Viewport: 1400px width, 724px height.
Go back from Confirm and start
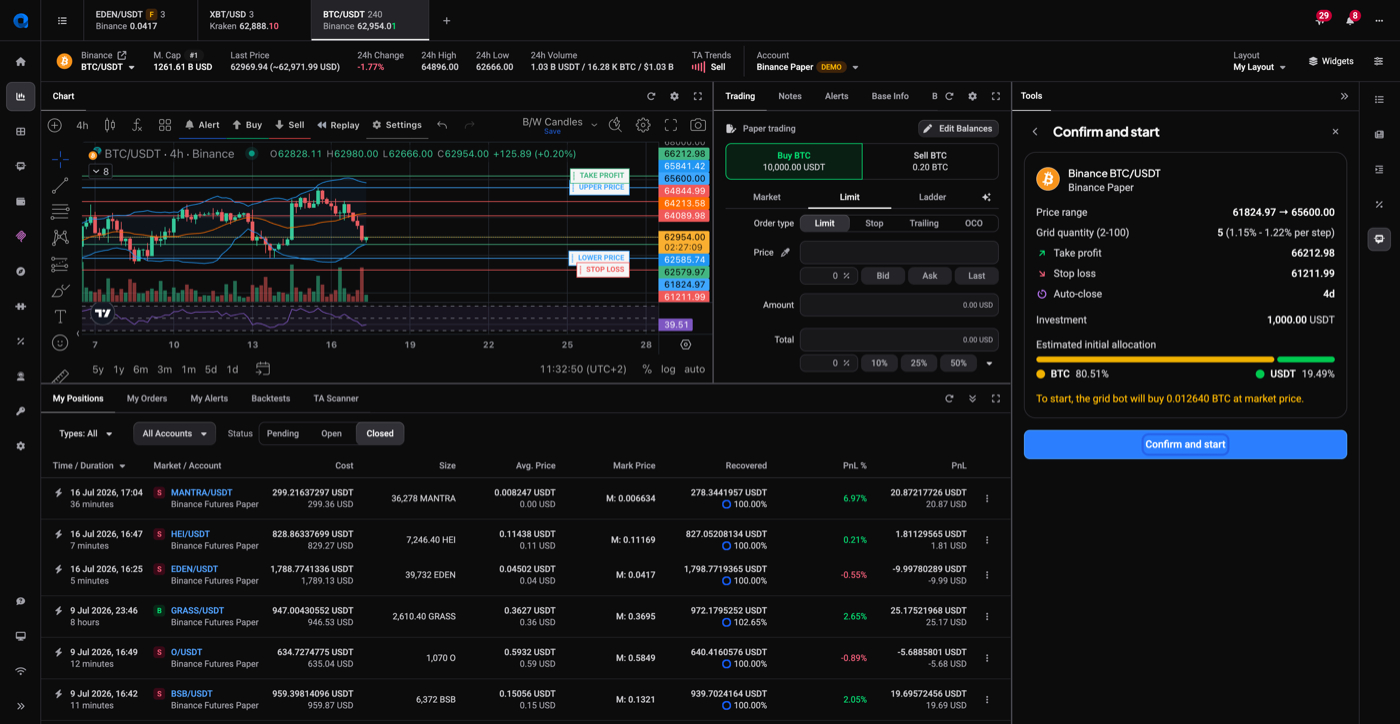(x=1035, y=132)
